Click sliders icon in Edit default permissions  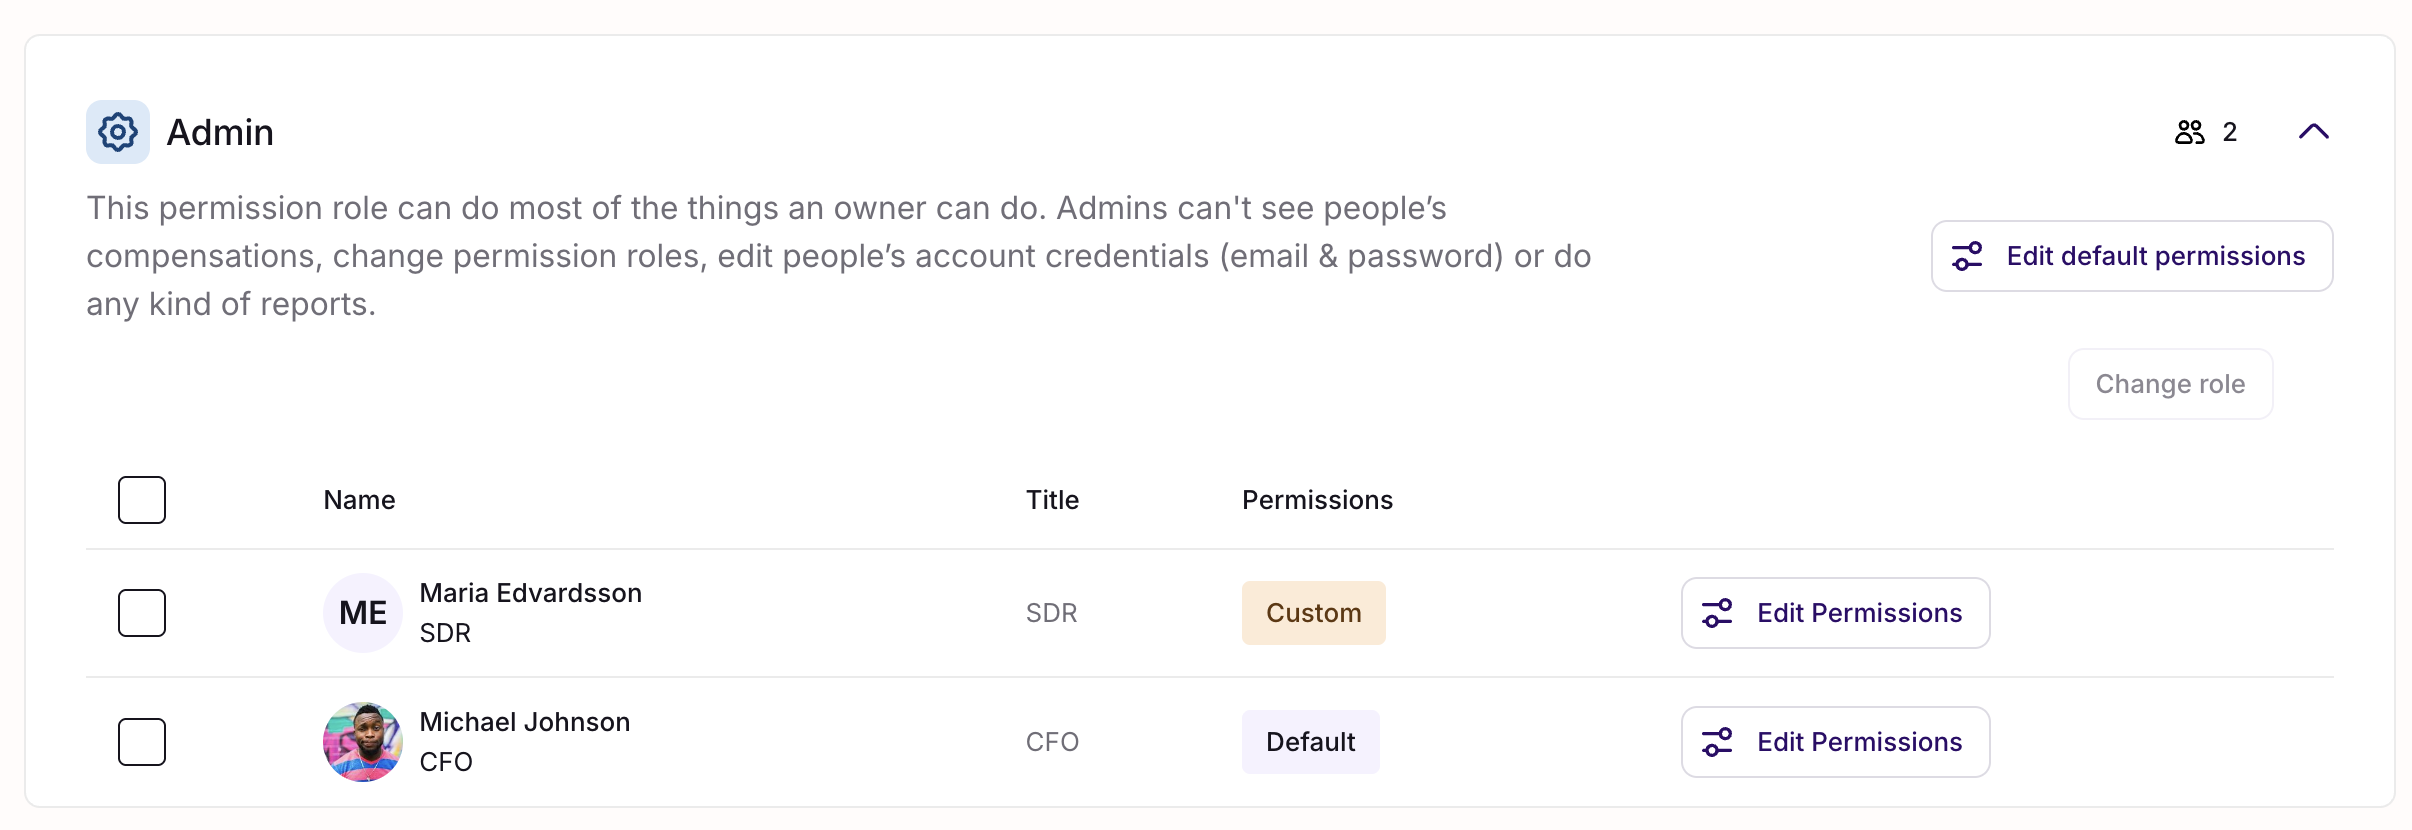click(1967, 256)
